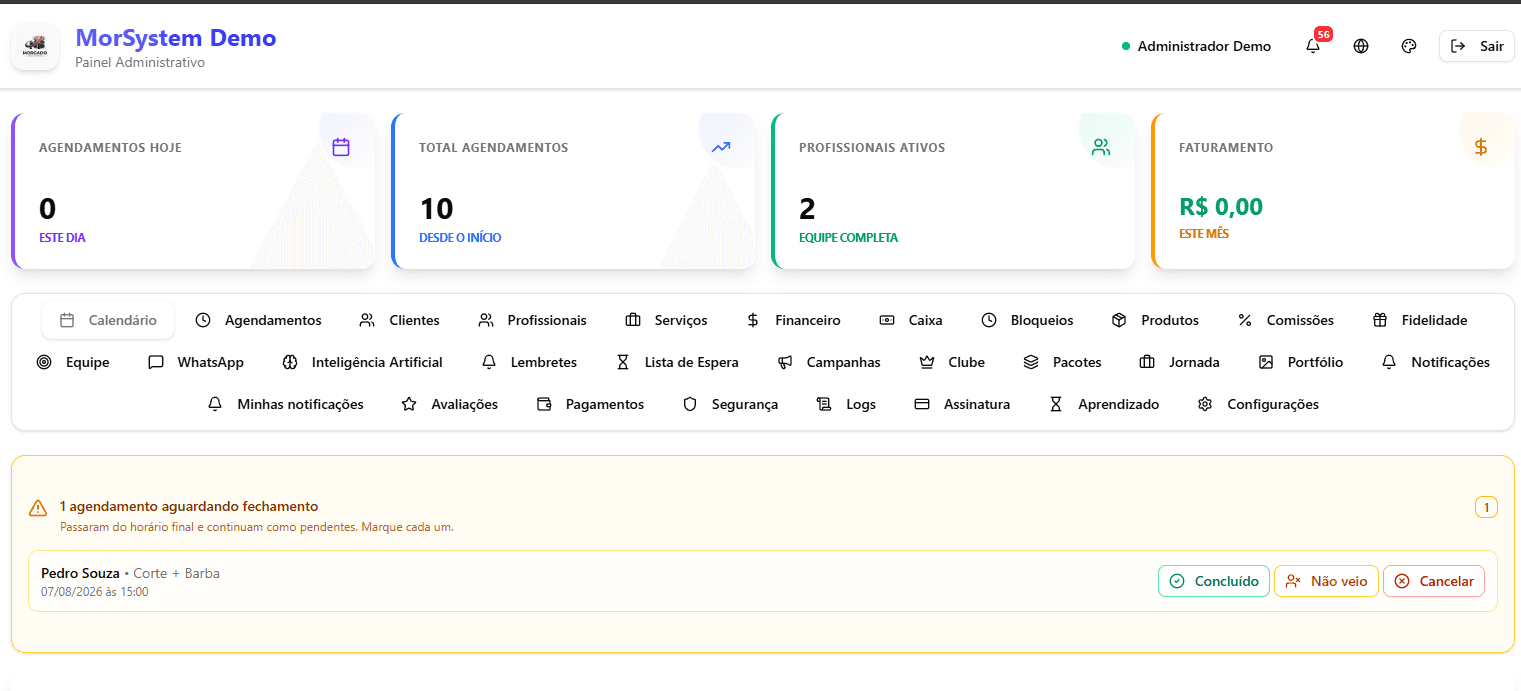Click the MorSystem logo image
The width and height of the screenshot is (1521, 691).
(x=35, y=47)
